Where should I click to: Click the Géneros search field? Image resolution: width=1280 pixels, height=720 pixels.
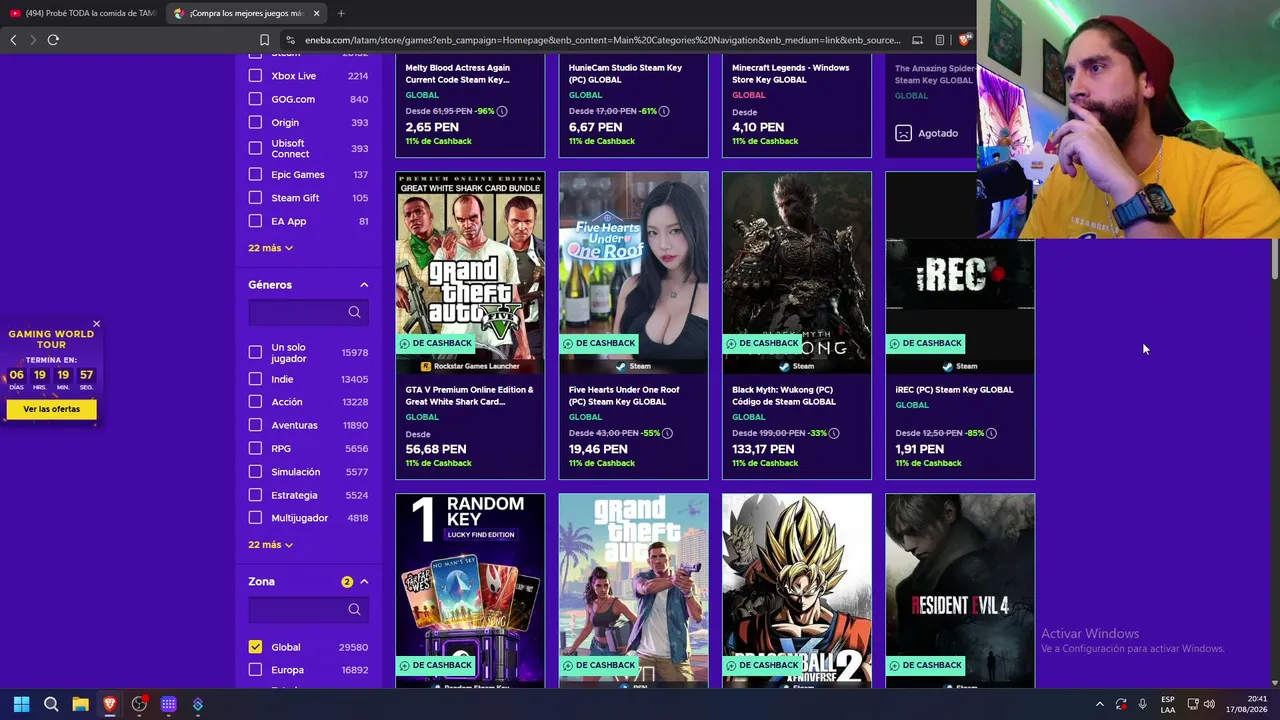tap(308, 313)
